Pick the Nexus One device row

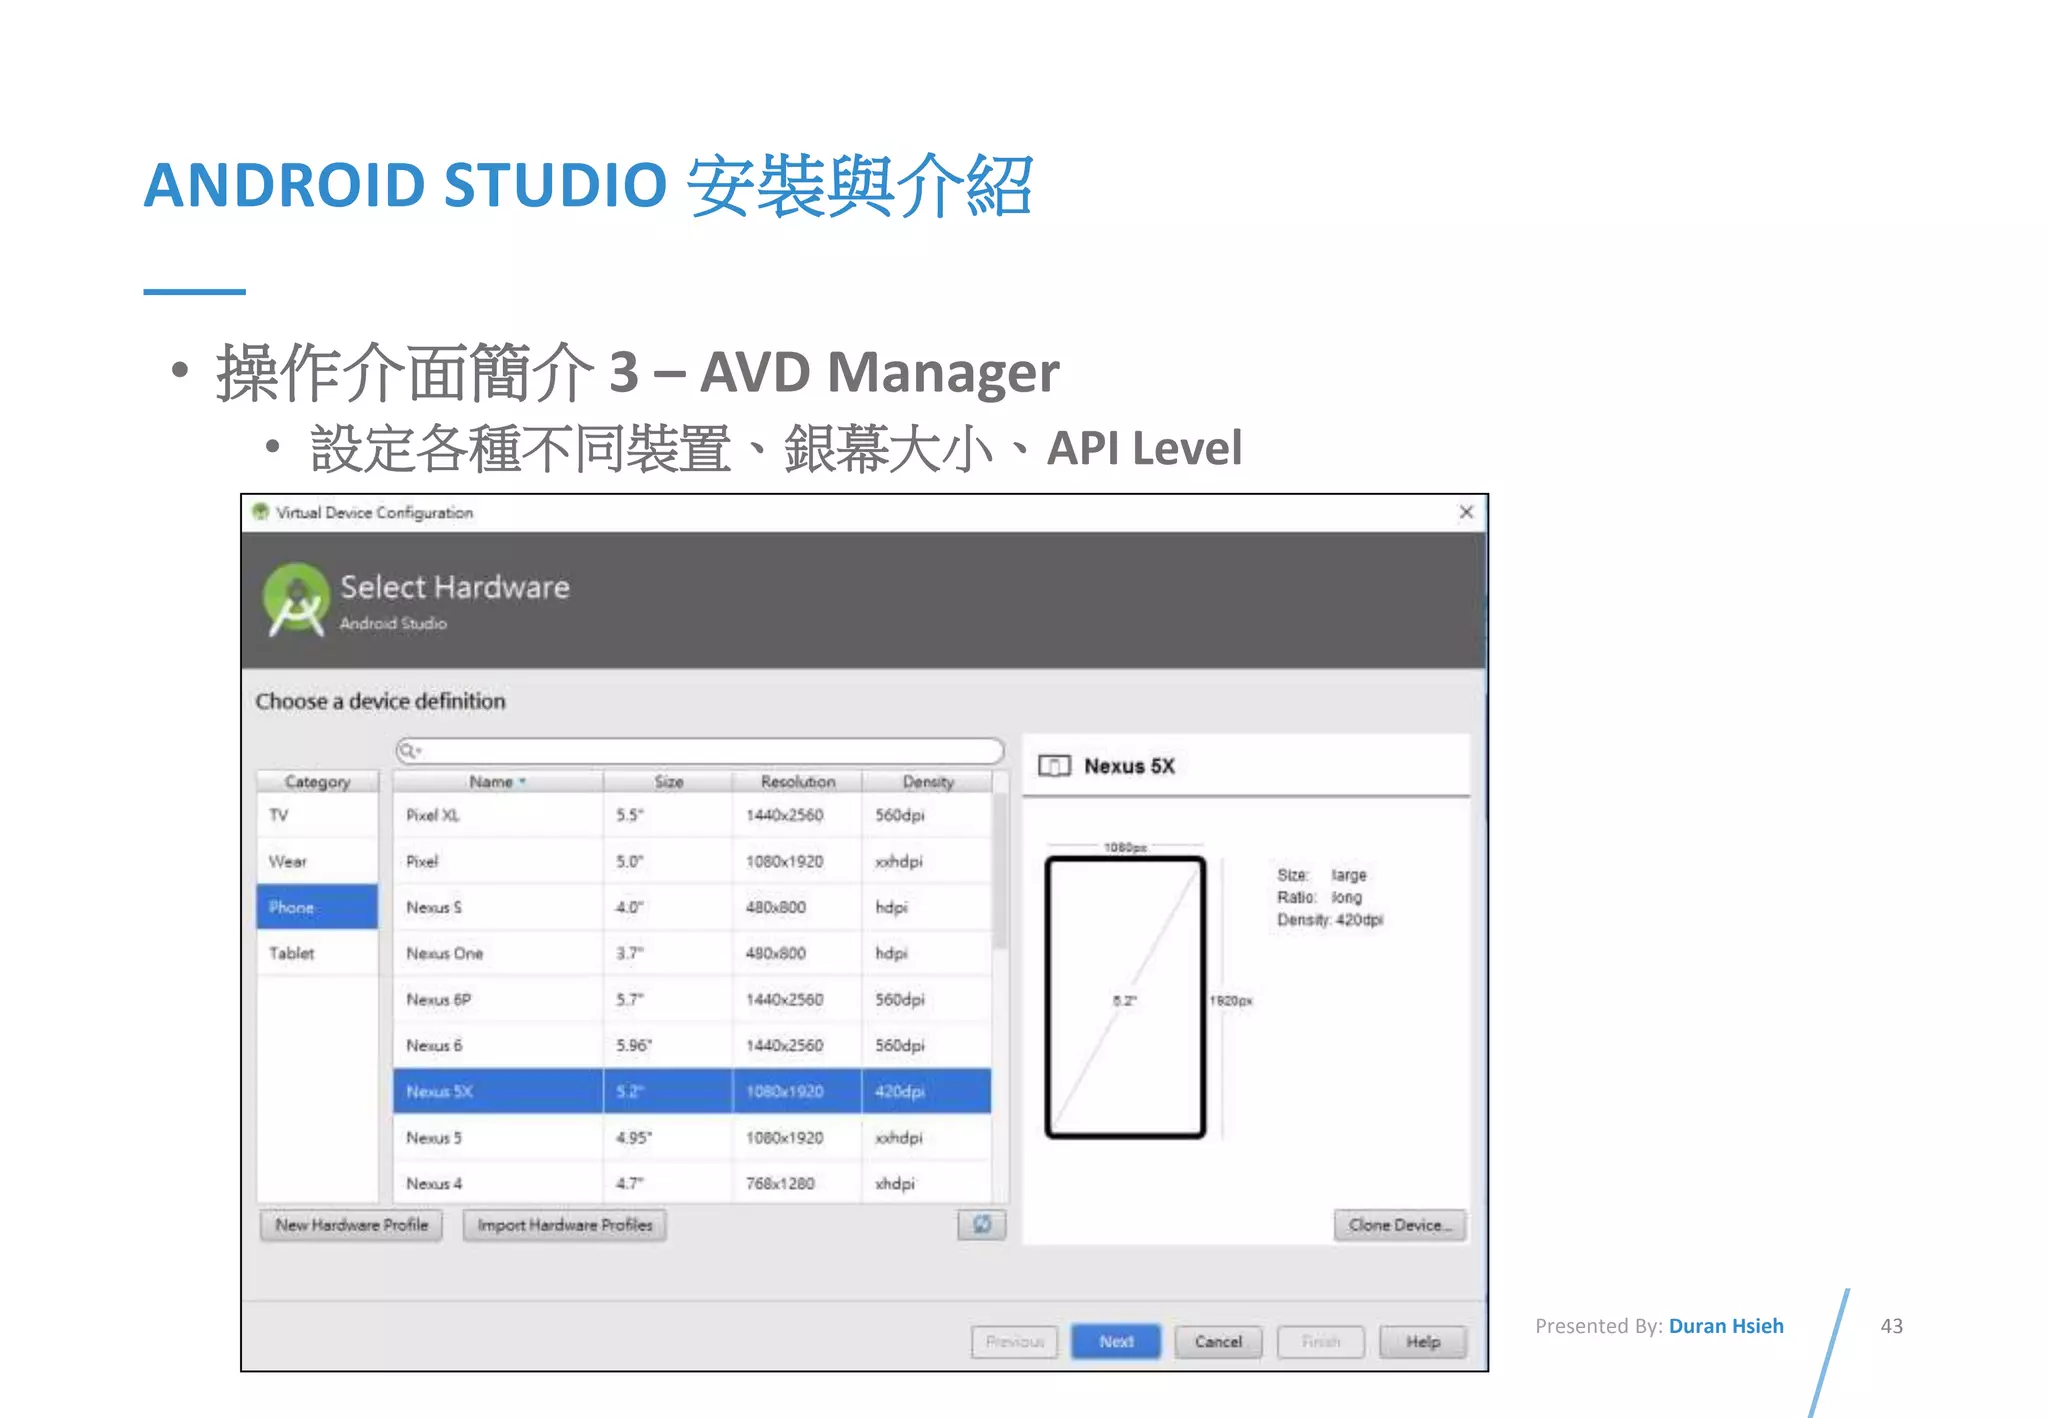692,953
